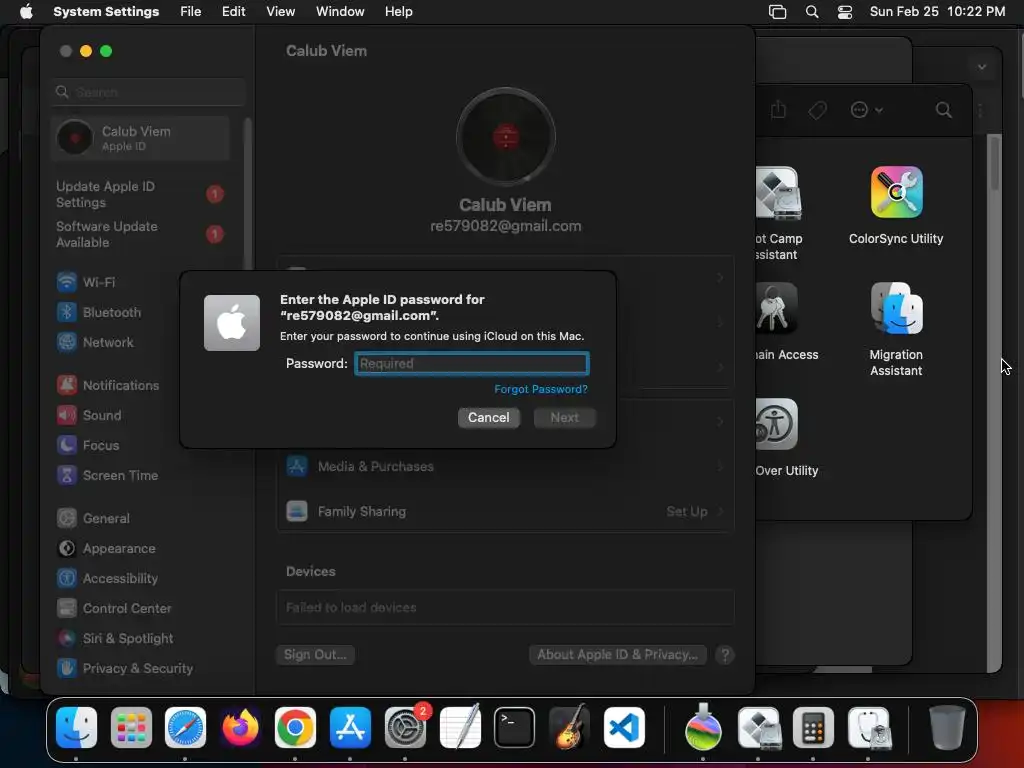
Task: Open the Apple menu
Action: 26,12
